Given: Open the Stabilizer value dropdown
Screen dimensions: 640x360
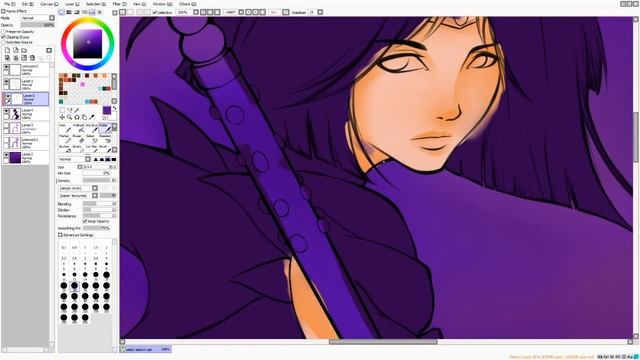Looking at the screenshot, I should 320,13.
